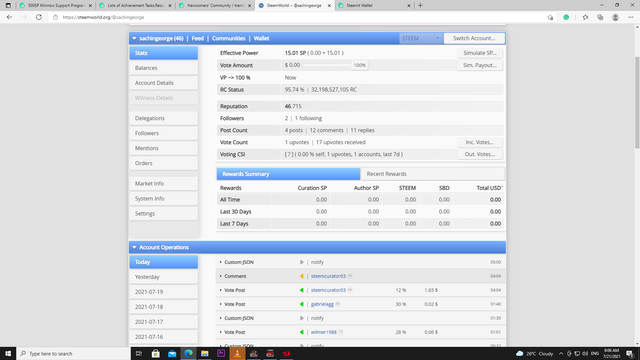Viewport: 640px width, 360px height.
Task: Click the gray arrow in the 05:00 Custom JSON row
Action: (302, 262)
